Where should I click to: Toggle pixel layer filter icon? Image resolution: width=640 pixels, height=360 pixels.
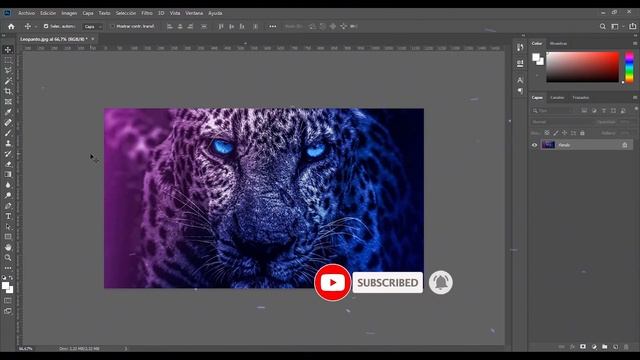click(584, 111)
